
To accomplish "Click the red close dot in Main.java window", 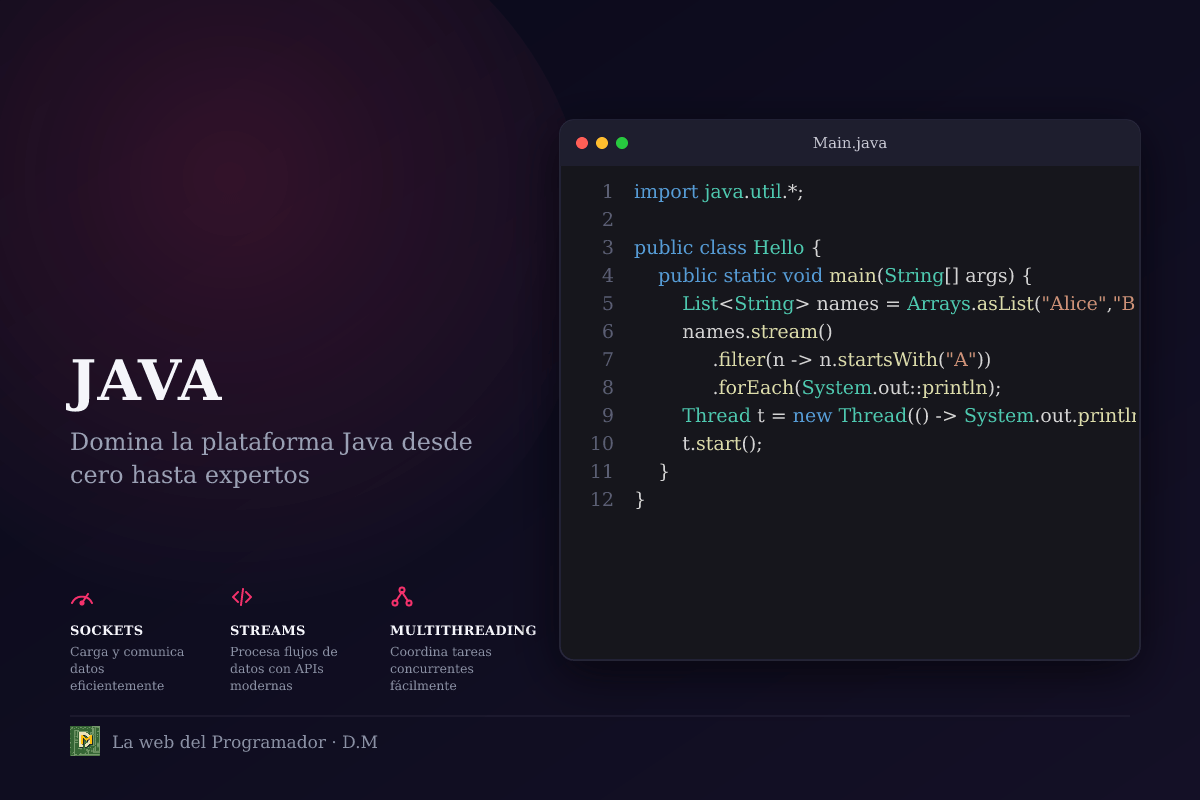I will tap(582, 143).
